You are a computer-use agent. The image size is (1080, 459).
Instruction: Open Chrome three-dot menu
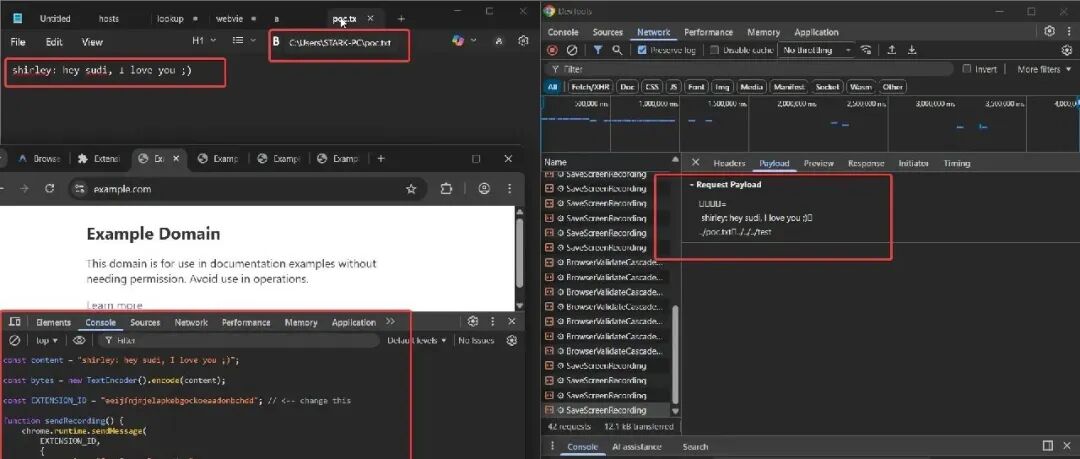[x=510, y=189]
